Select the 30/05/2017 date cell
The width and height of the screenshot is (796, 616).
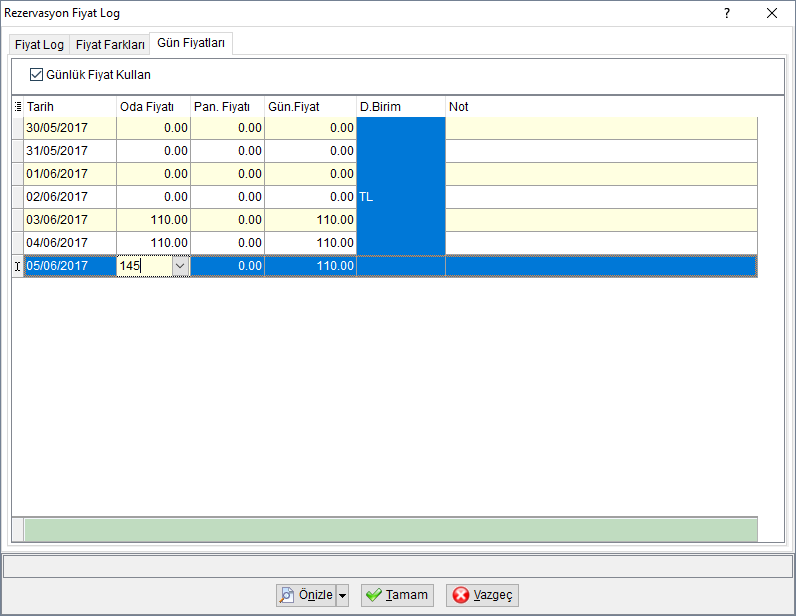70,128
